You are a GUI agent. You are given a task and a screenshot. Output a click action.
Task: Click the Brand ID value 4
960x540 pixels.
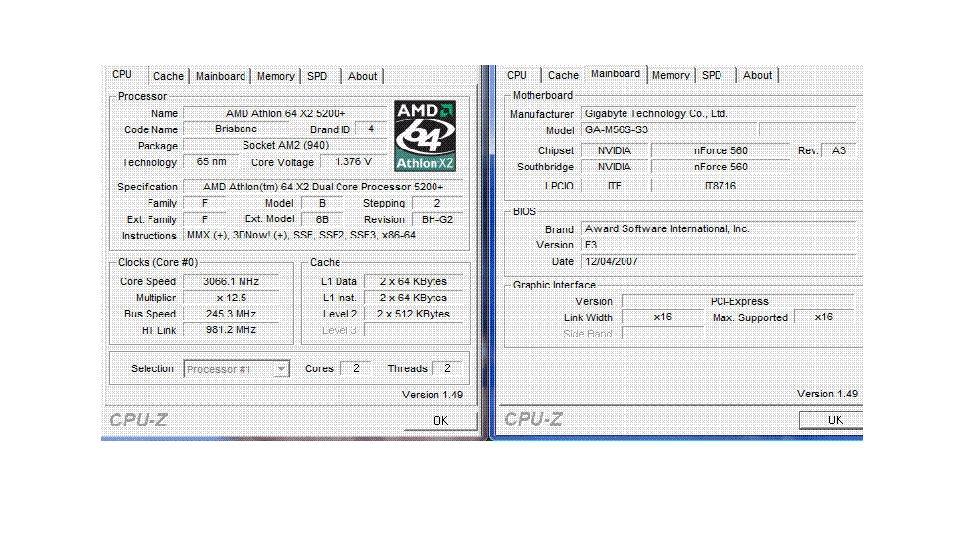(x=371, y=129)
